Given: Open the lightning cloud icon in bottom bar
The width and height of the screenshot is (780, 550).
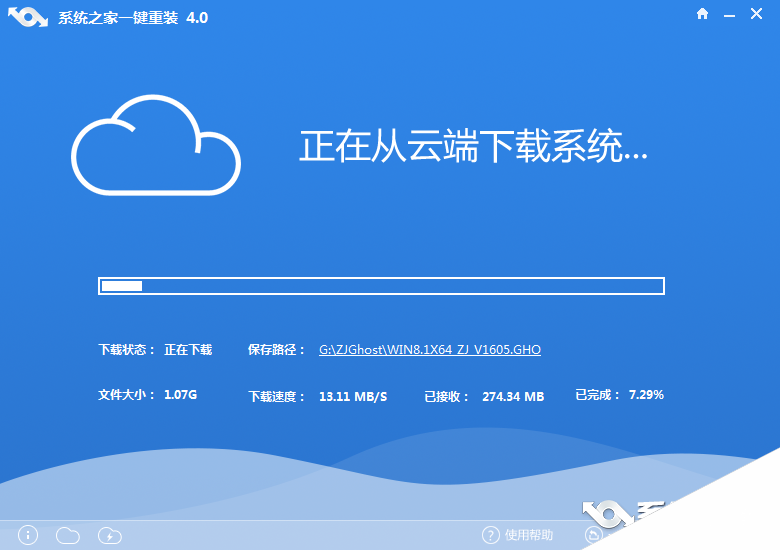Looking at the screenshot, I should [x=109, y=536].
